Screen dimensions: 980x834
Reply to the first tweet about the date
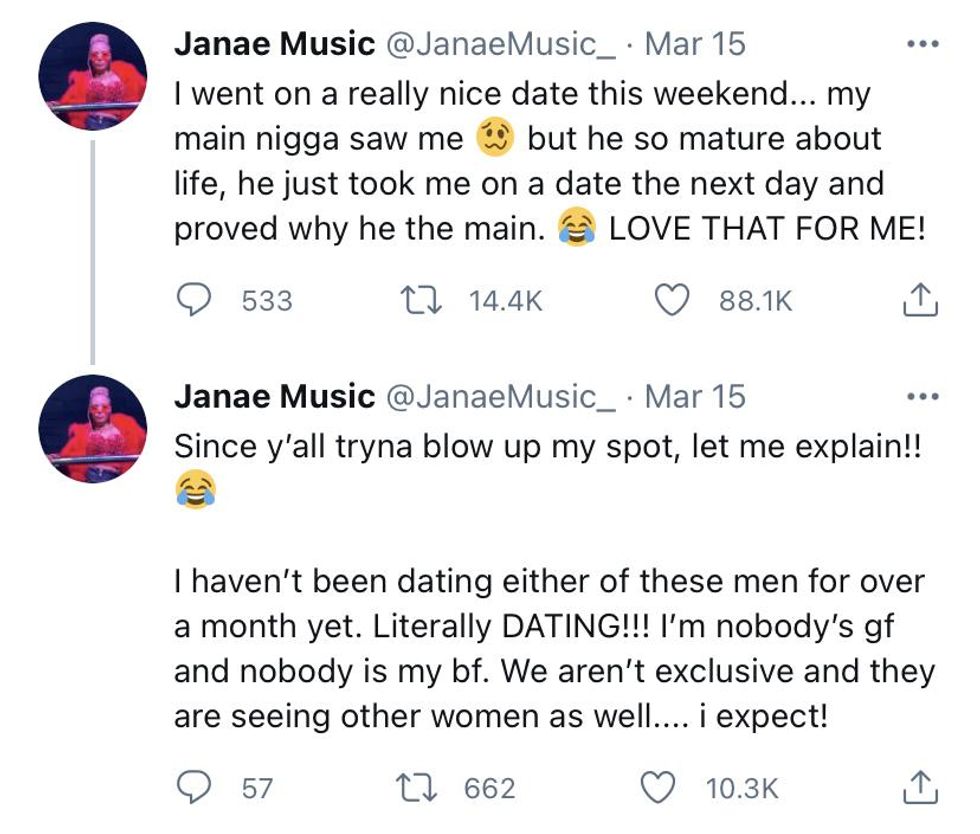(195, 300)
